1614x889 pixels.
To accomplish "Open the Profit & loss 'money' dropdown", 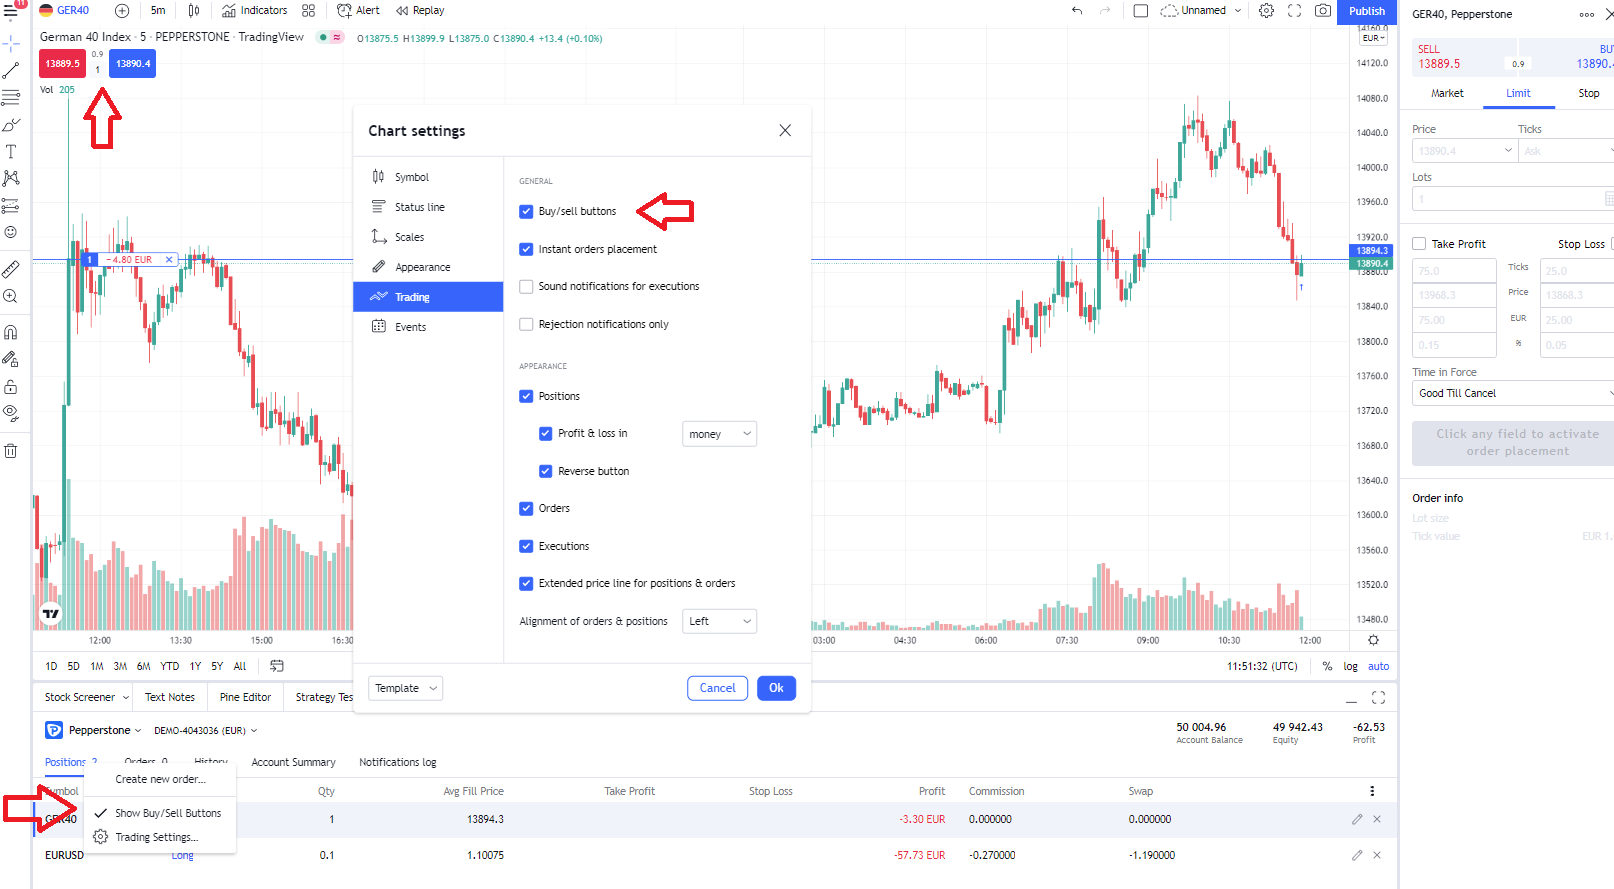I will pos(719,434).
